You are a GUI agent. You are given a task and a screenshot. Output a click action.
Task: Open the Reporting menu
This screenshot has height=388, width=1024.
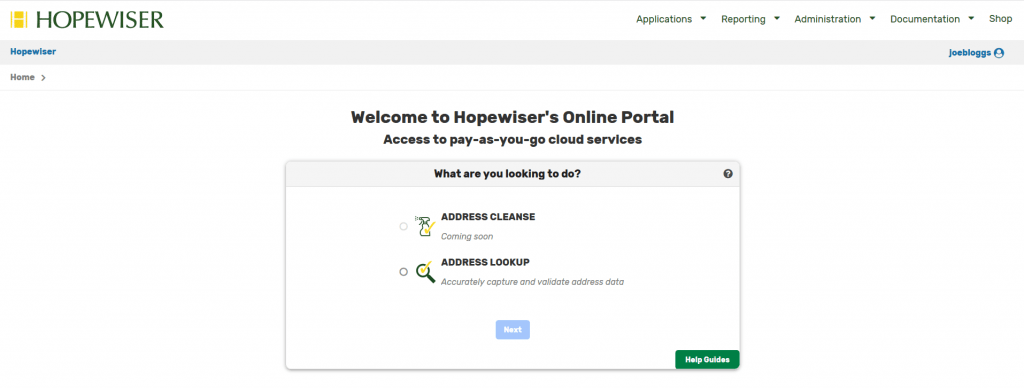pos(743,19)
